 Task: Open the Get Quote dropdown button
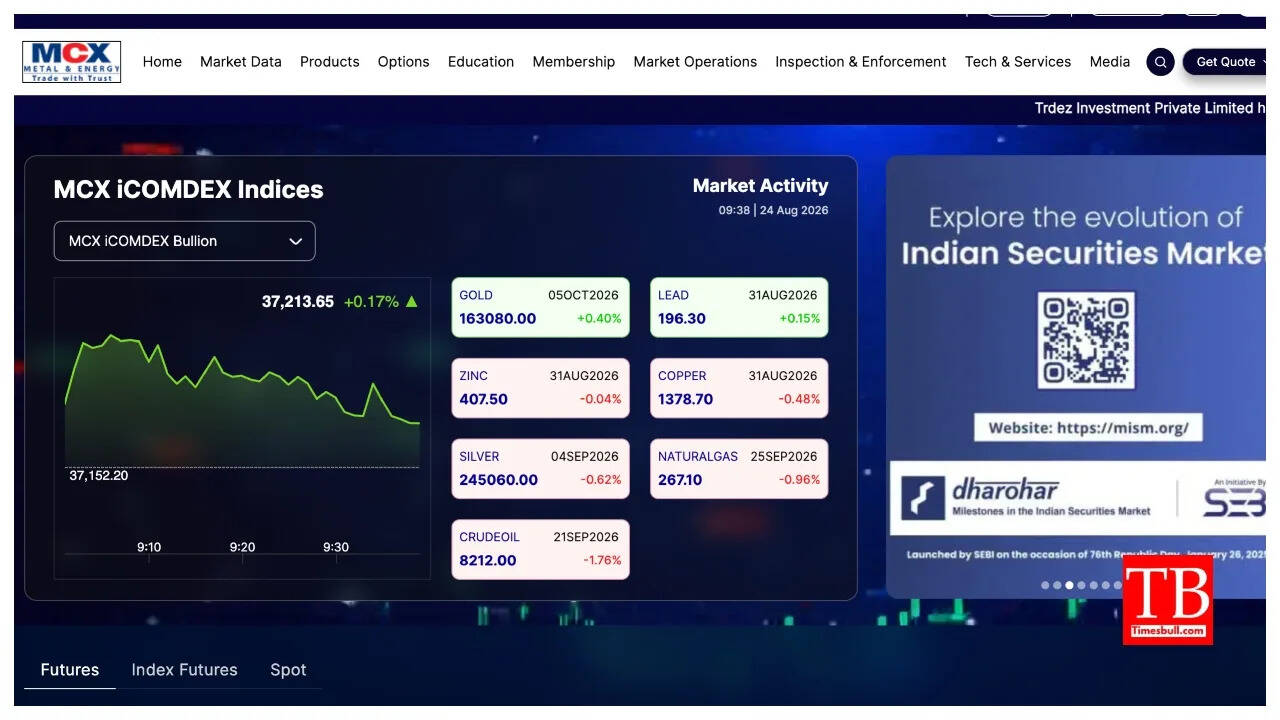coord(1225,62)
